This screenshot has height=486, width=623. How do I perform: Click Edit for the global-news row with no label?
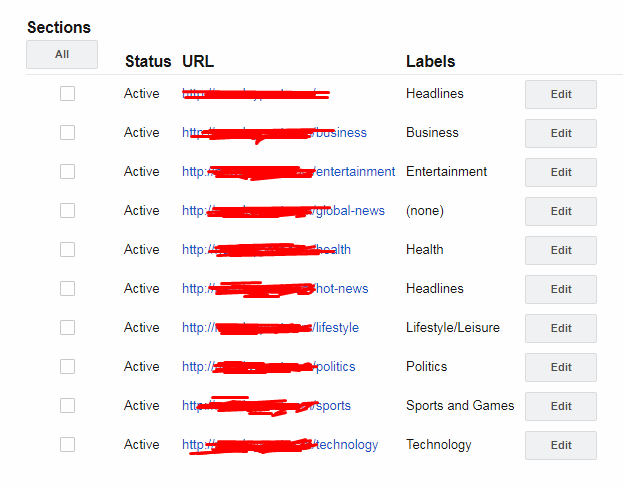561,211
